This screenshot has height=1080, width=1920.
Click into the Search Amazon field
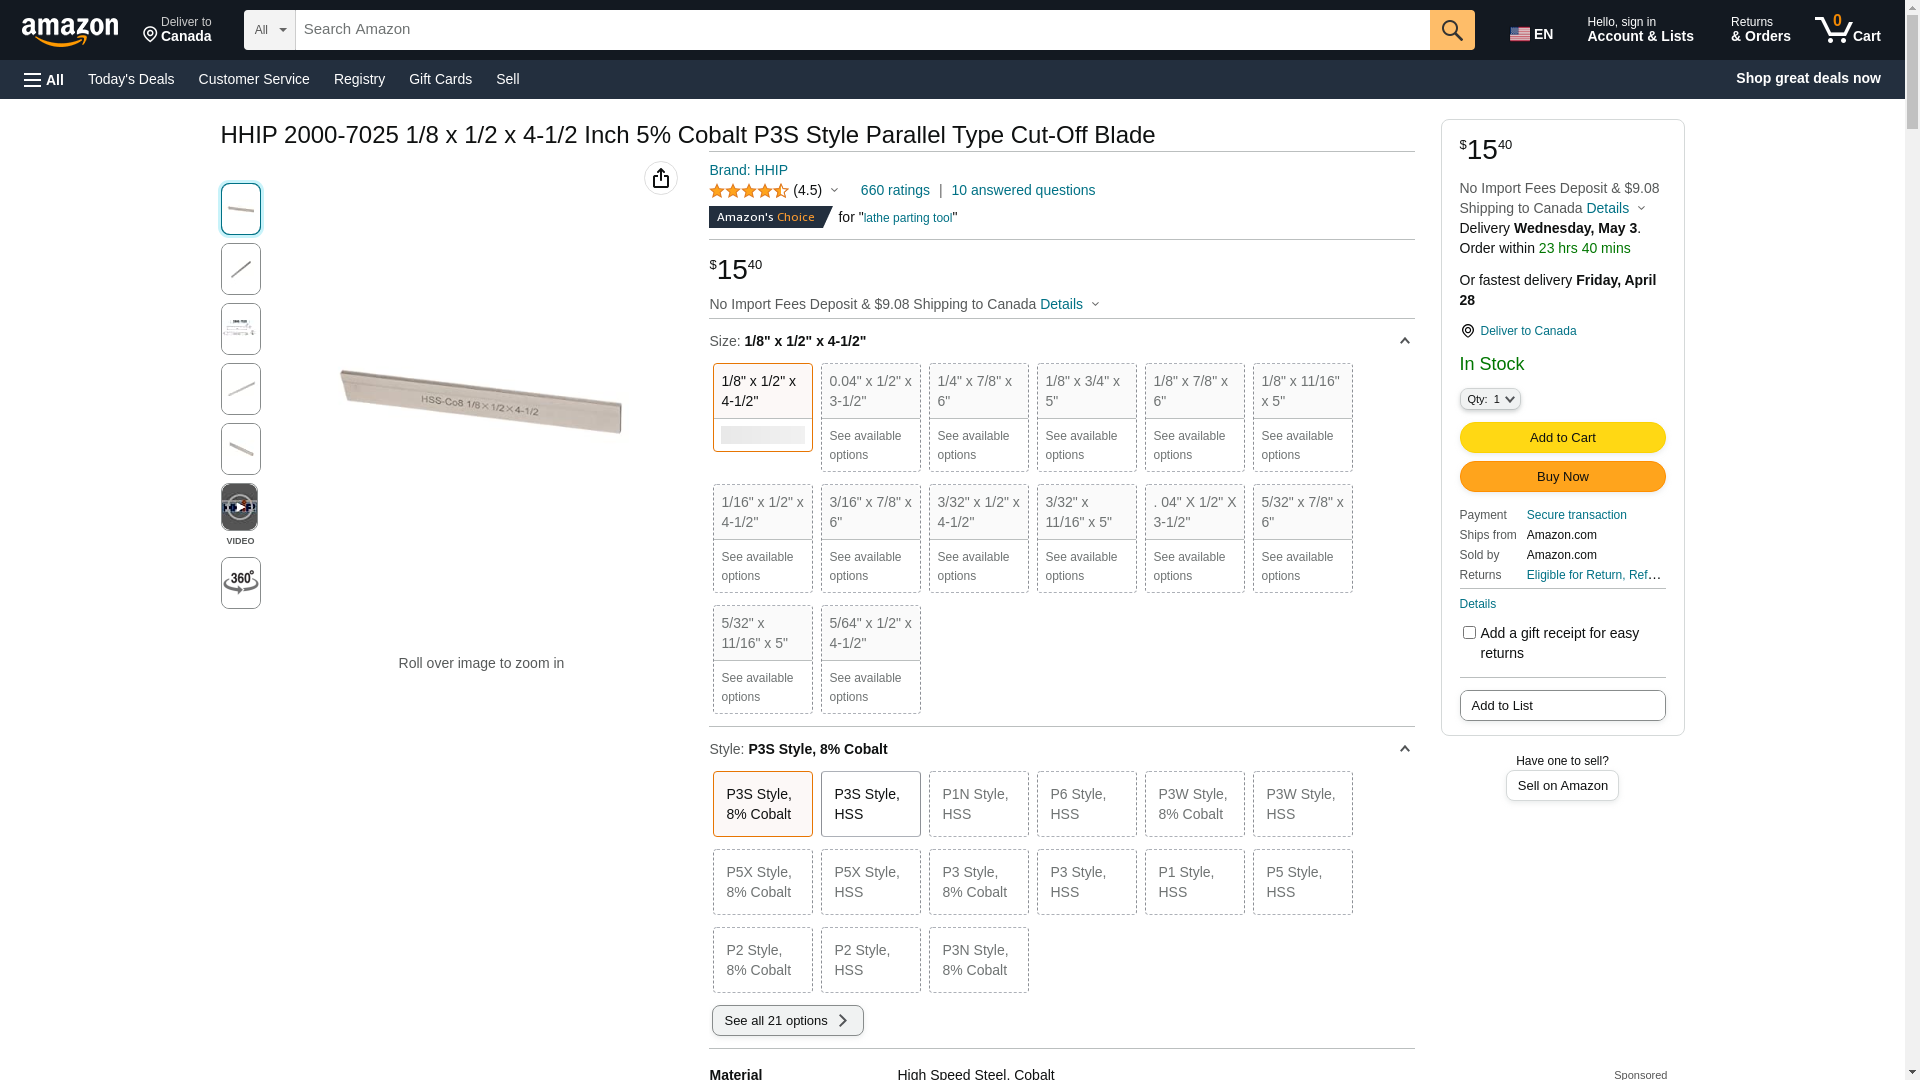click(860, 30)
